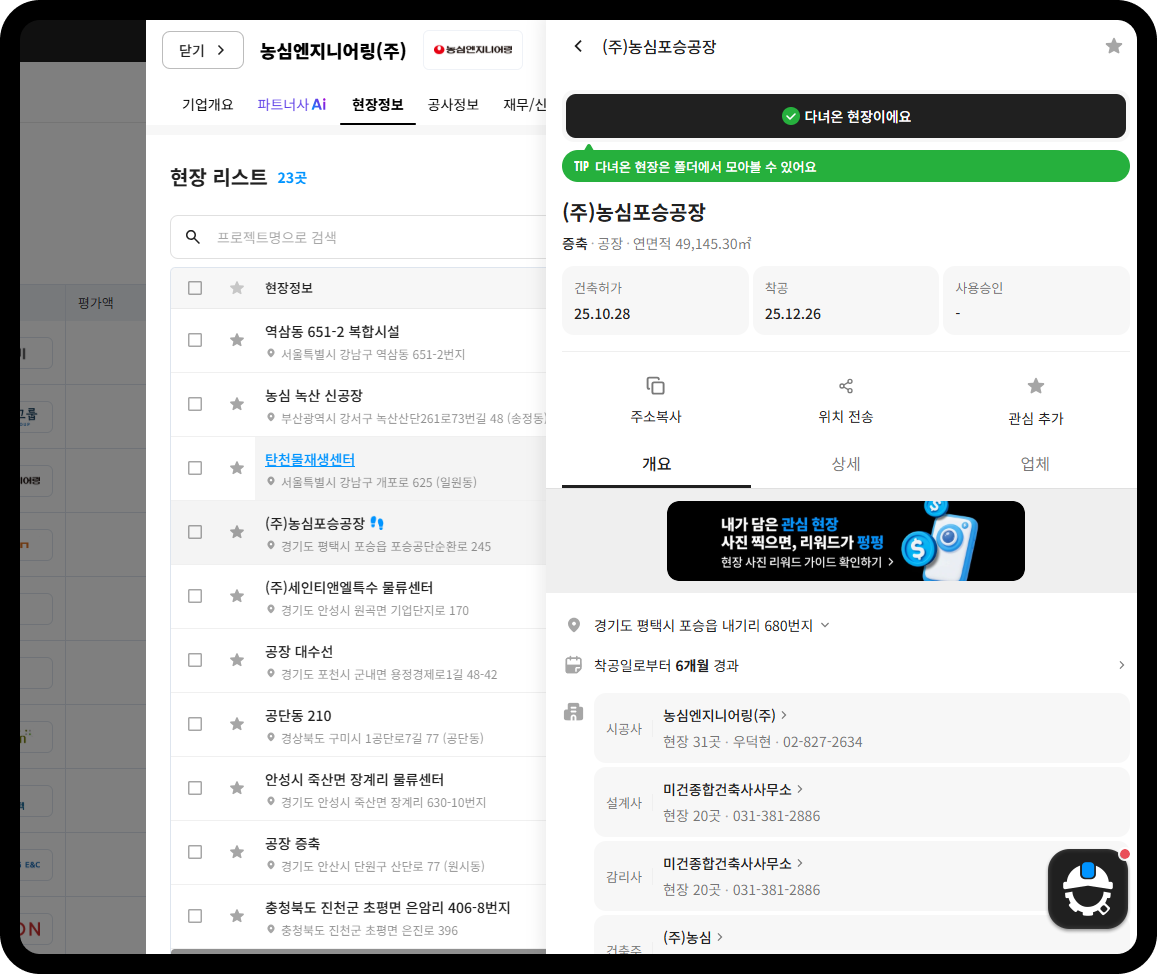Check the 충청북도 진천군 초평면 checkbox

(x=195, y=916)
